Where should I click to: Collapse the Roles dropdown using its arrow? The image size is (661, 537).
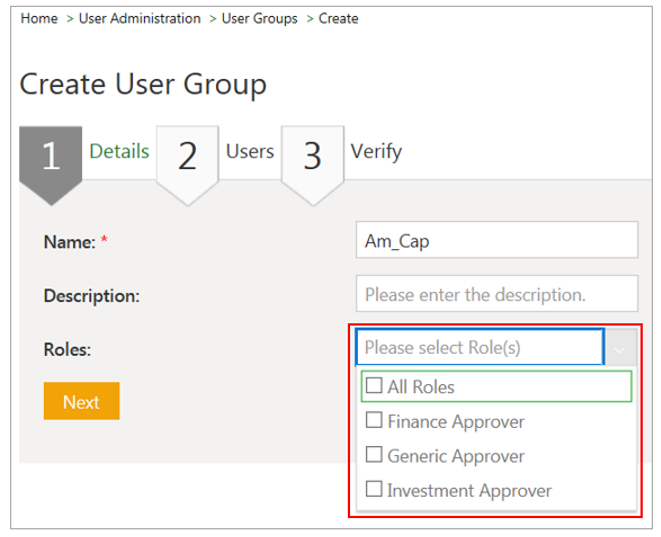[x=621, y=348]
